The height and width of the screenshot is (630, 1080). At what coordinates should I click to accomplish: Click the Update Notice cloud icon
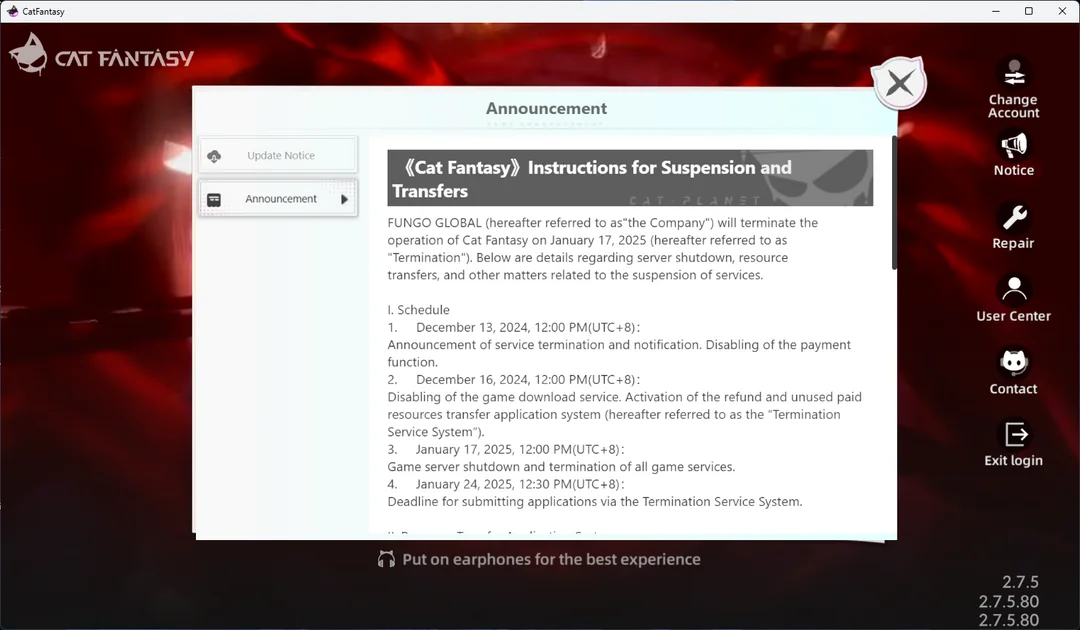pyautogui.click(x=214, y=156)
